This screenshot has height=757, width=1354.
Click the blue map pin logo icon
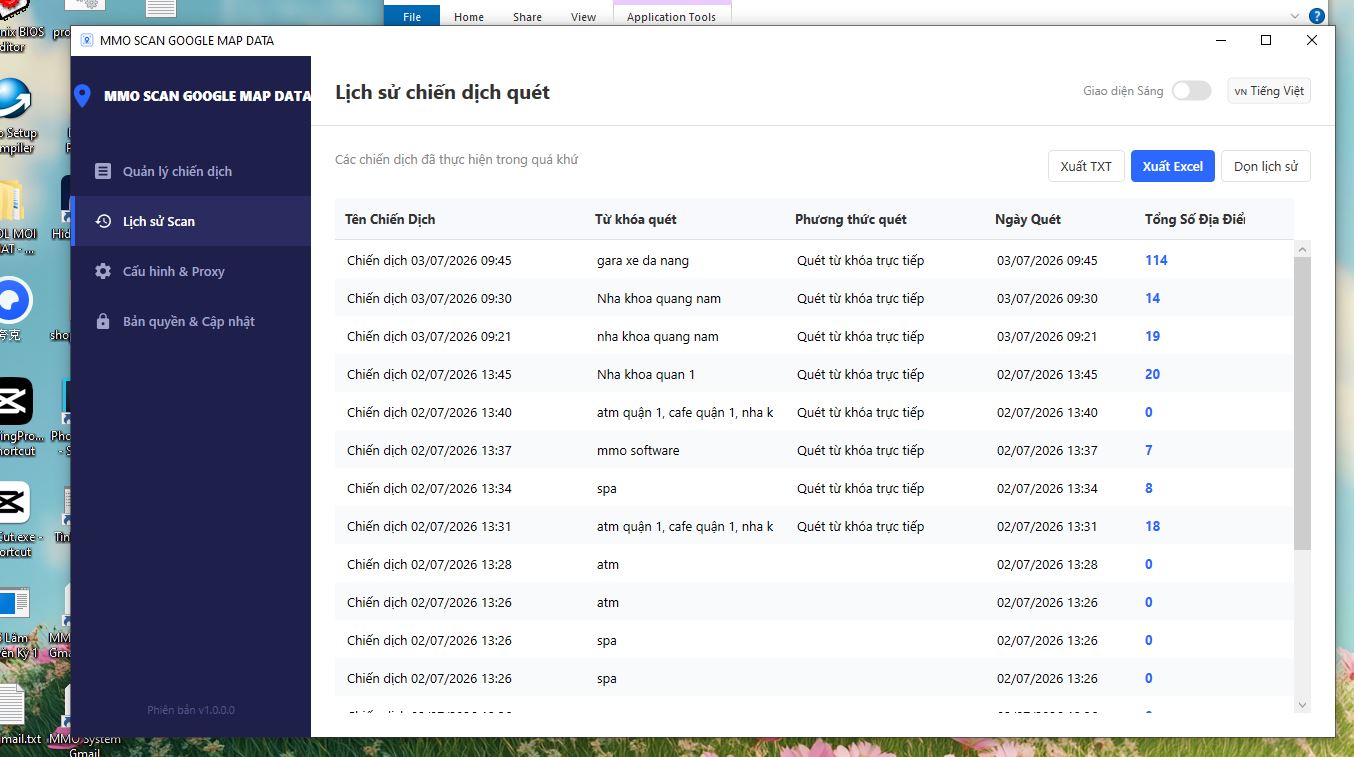[83, 96]
